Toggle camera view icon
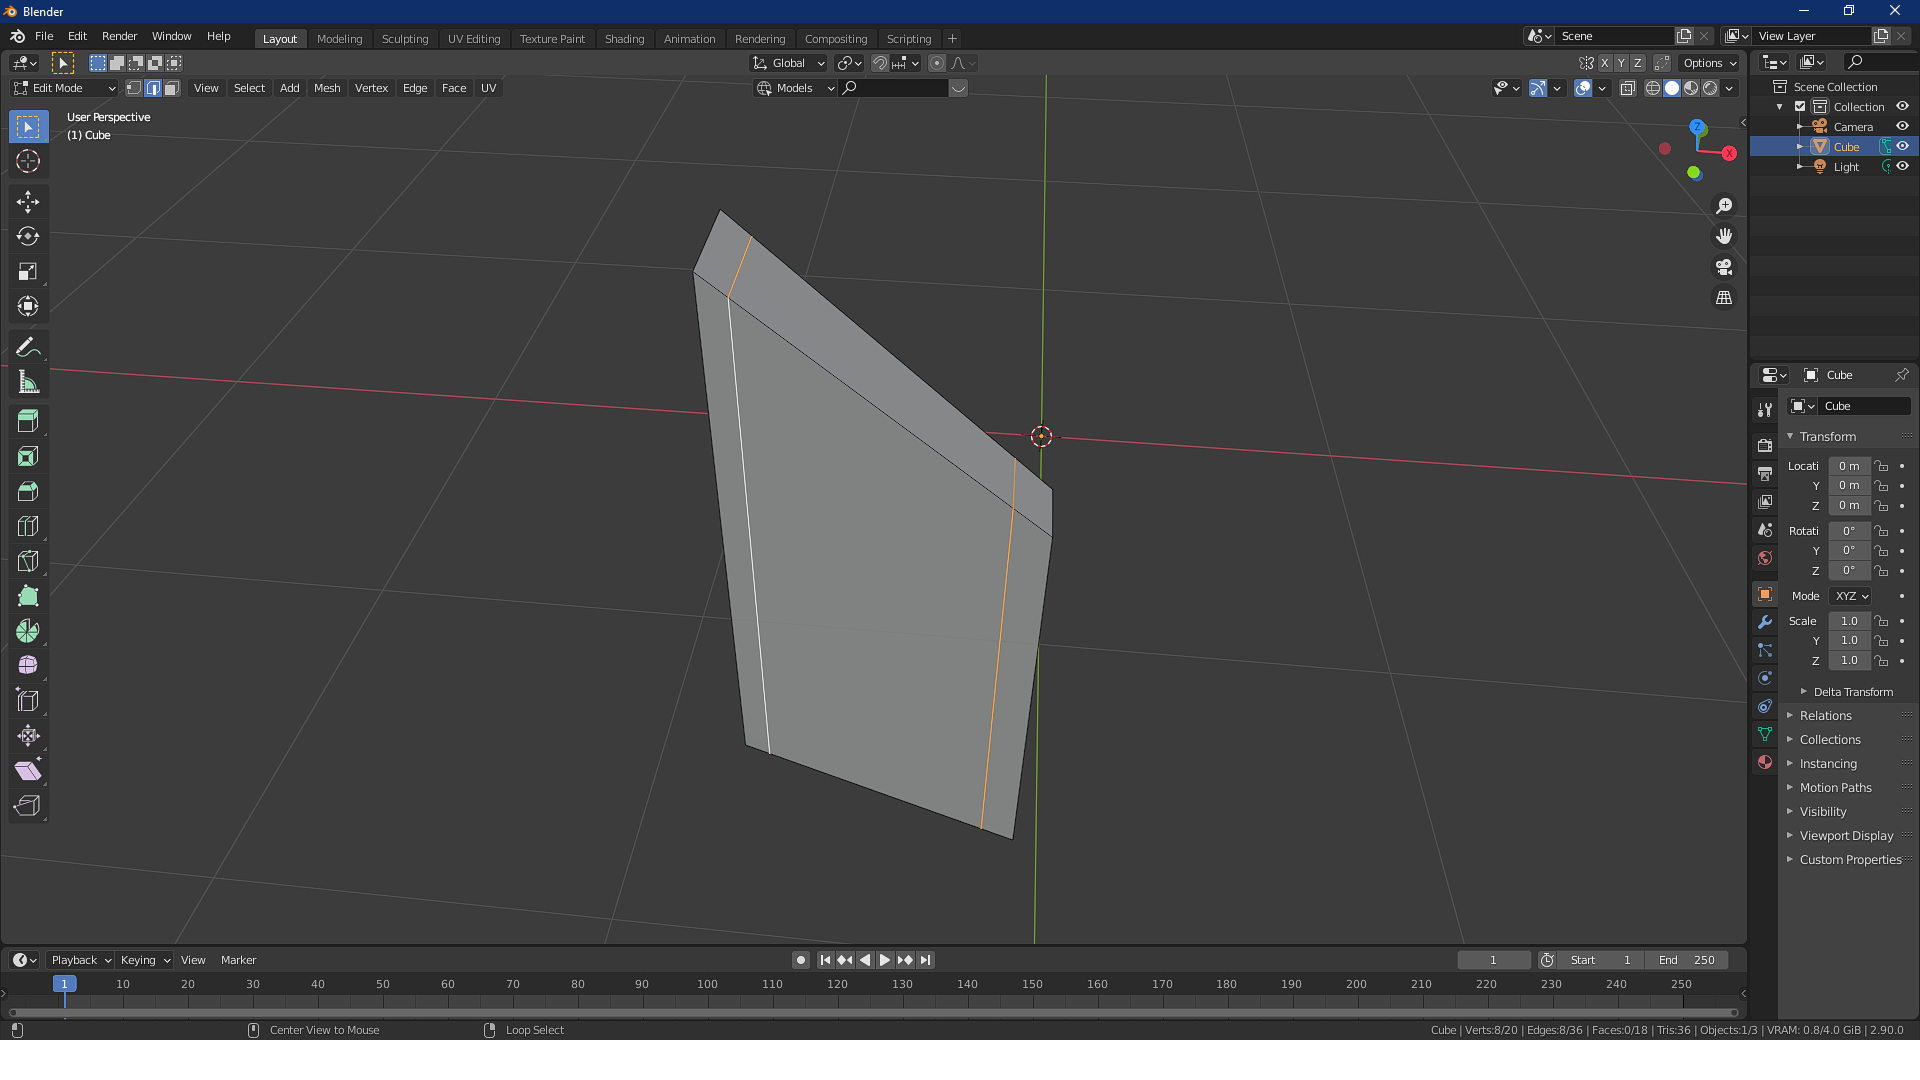Screen dimensions: 1920x1080 coord(1724,267)
